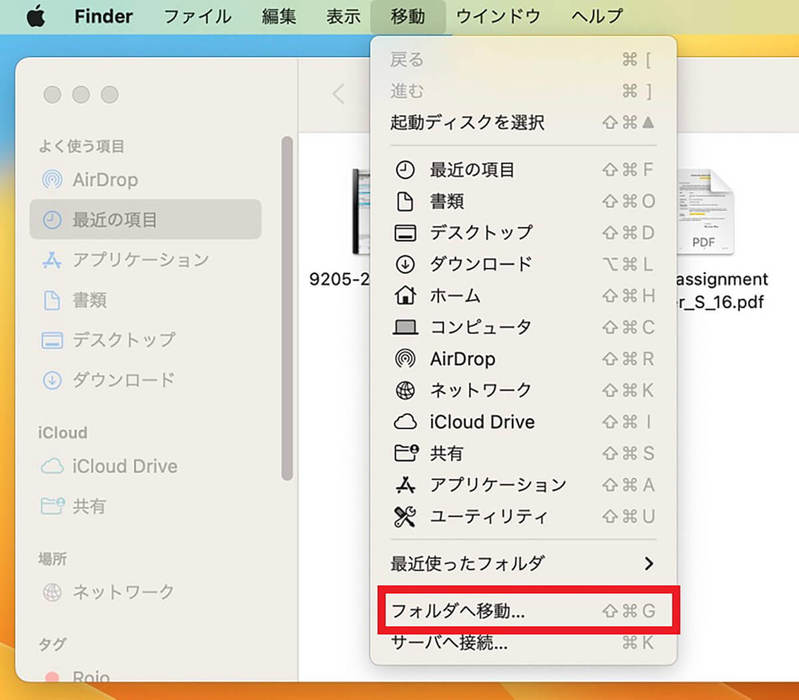
Task: Click the iCloud sidebar section header
Action: (x=63, y=433)
